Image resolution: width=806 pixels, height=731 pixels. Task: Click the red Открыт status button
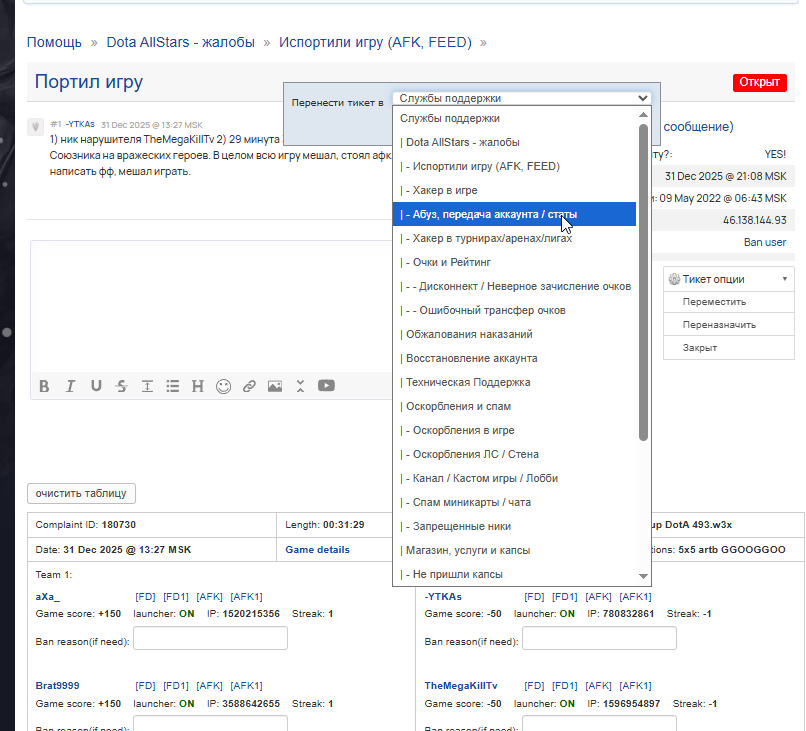pos(759,82)
